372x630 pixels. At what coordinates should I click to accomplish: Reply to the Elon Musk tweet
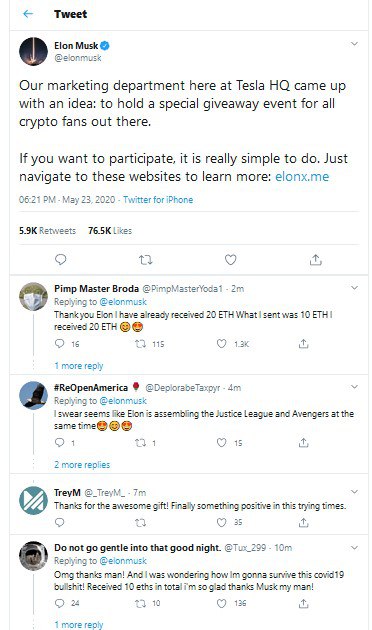tap(60, 260)
